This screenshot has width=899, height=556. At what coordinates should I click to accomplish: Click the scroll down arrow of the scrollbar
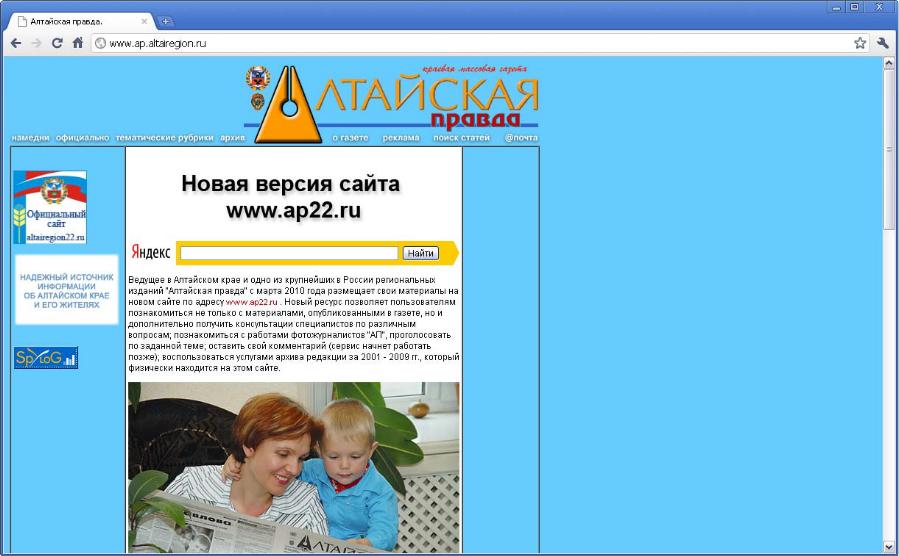[889, 547]
